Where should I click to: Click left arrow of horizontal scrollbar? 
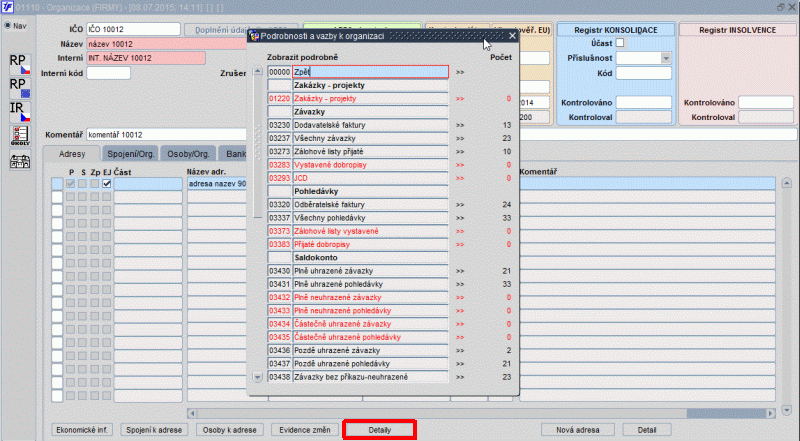pos(192,413)
